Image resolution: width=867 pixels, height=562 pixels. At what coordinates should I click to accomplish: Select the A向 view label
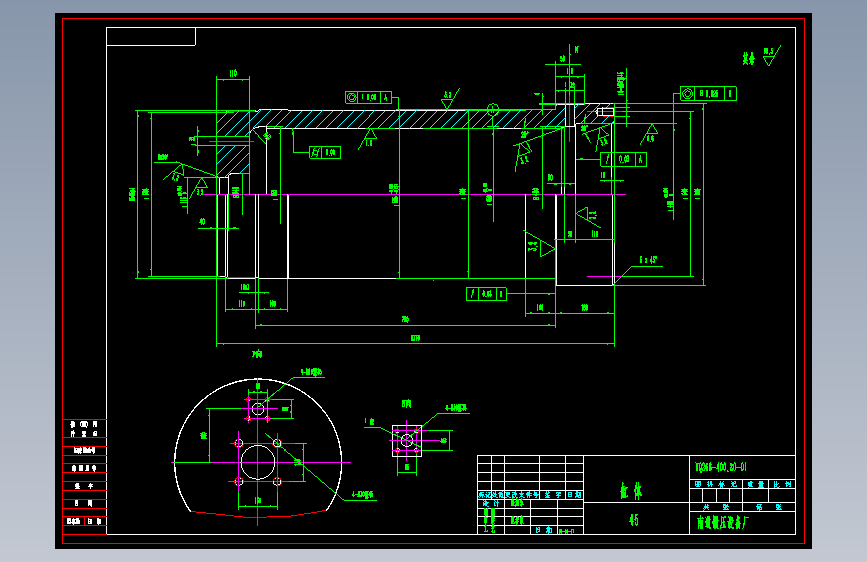257,354
